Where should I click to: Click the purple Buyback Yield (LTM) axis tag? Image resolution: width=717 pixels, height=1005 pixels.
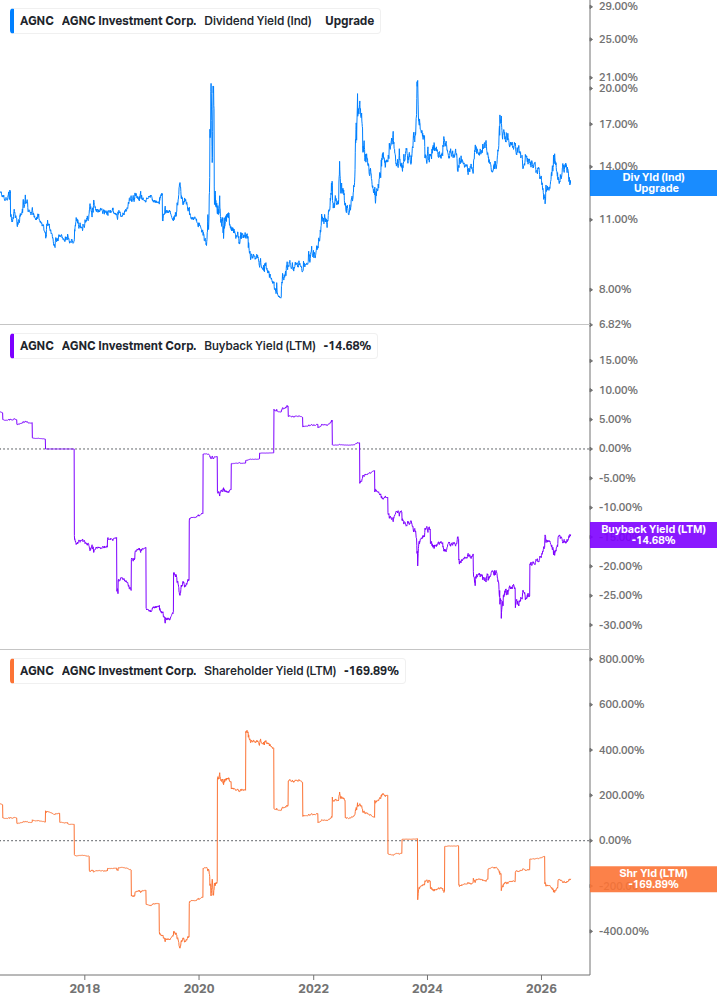coord(653,535)
